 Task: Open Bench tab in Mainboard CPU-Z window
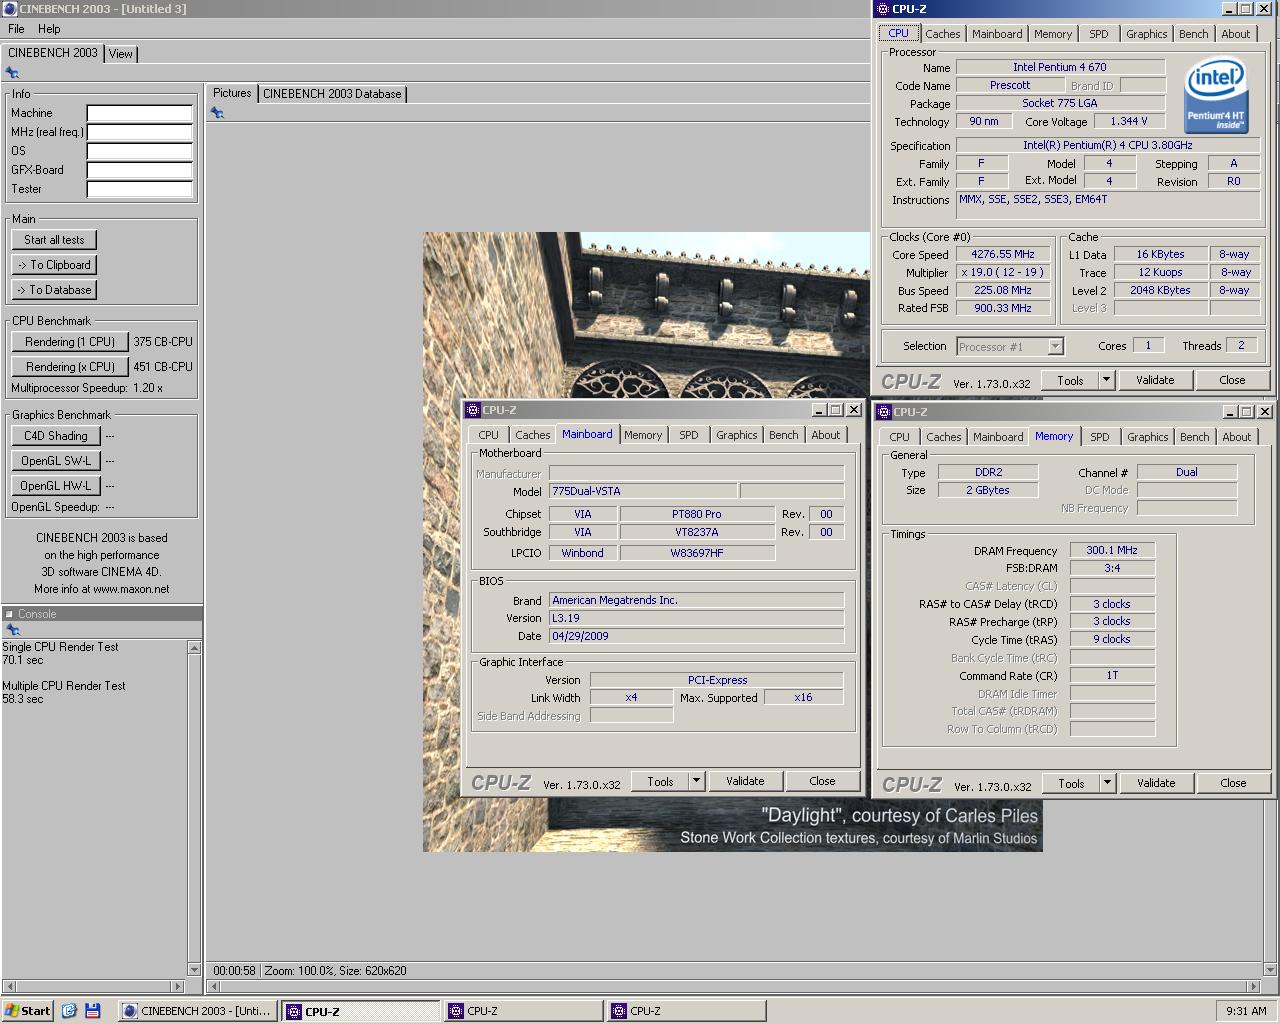pyautogui.click(x=784, y=435)
